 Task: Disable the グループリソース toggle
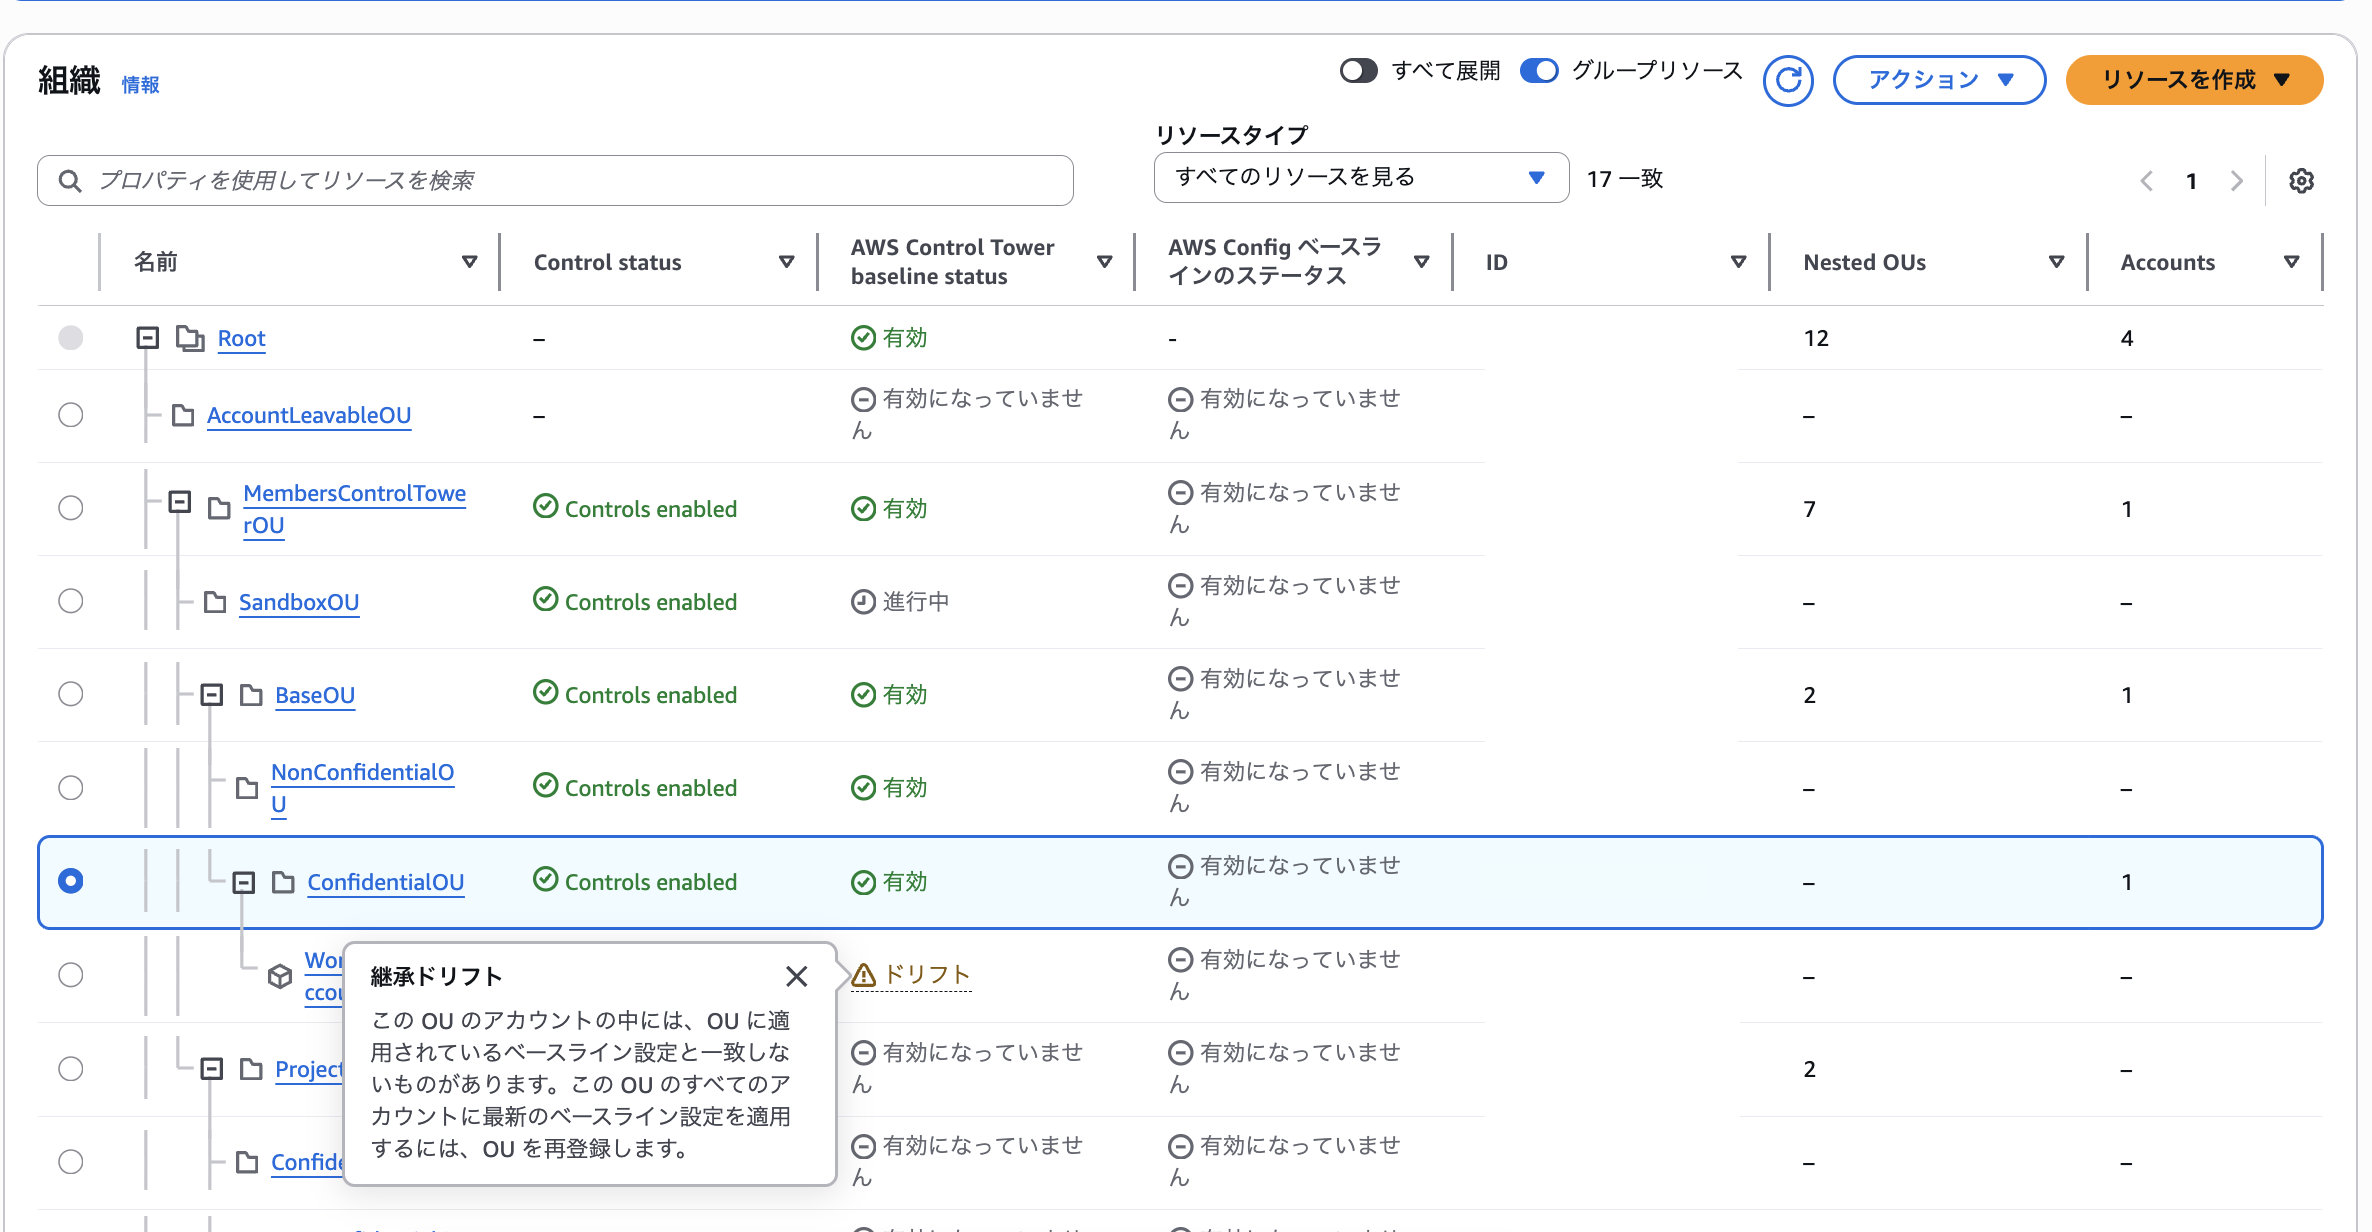click(1540, 70)
